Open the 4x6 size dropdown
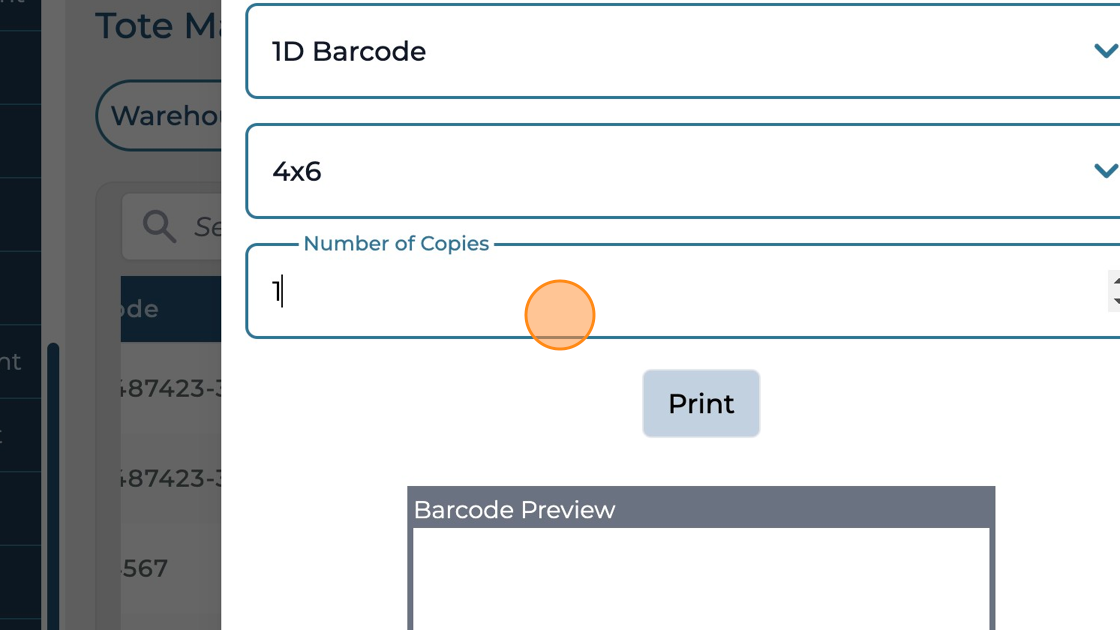This screenshot has height=630, width=1120. (x=680, y=171)
